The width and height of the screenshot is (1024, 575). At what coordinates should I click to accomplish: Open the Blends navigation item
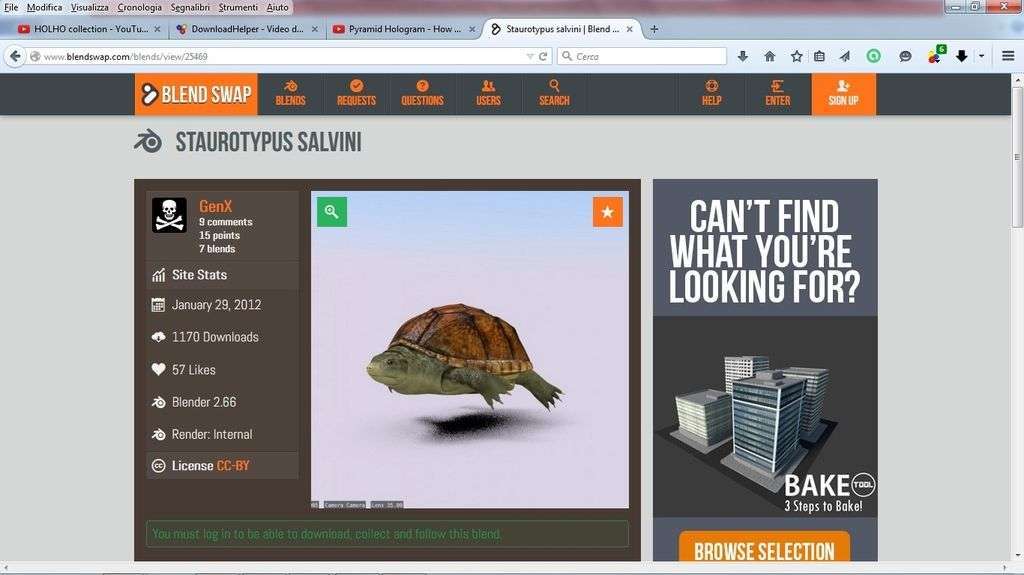pyautogui.click(x=291, y=94)
